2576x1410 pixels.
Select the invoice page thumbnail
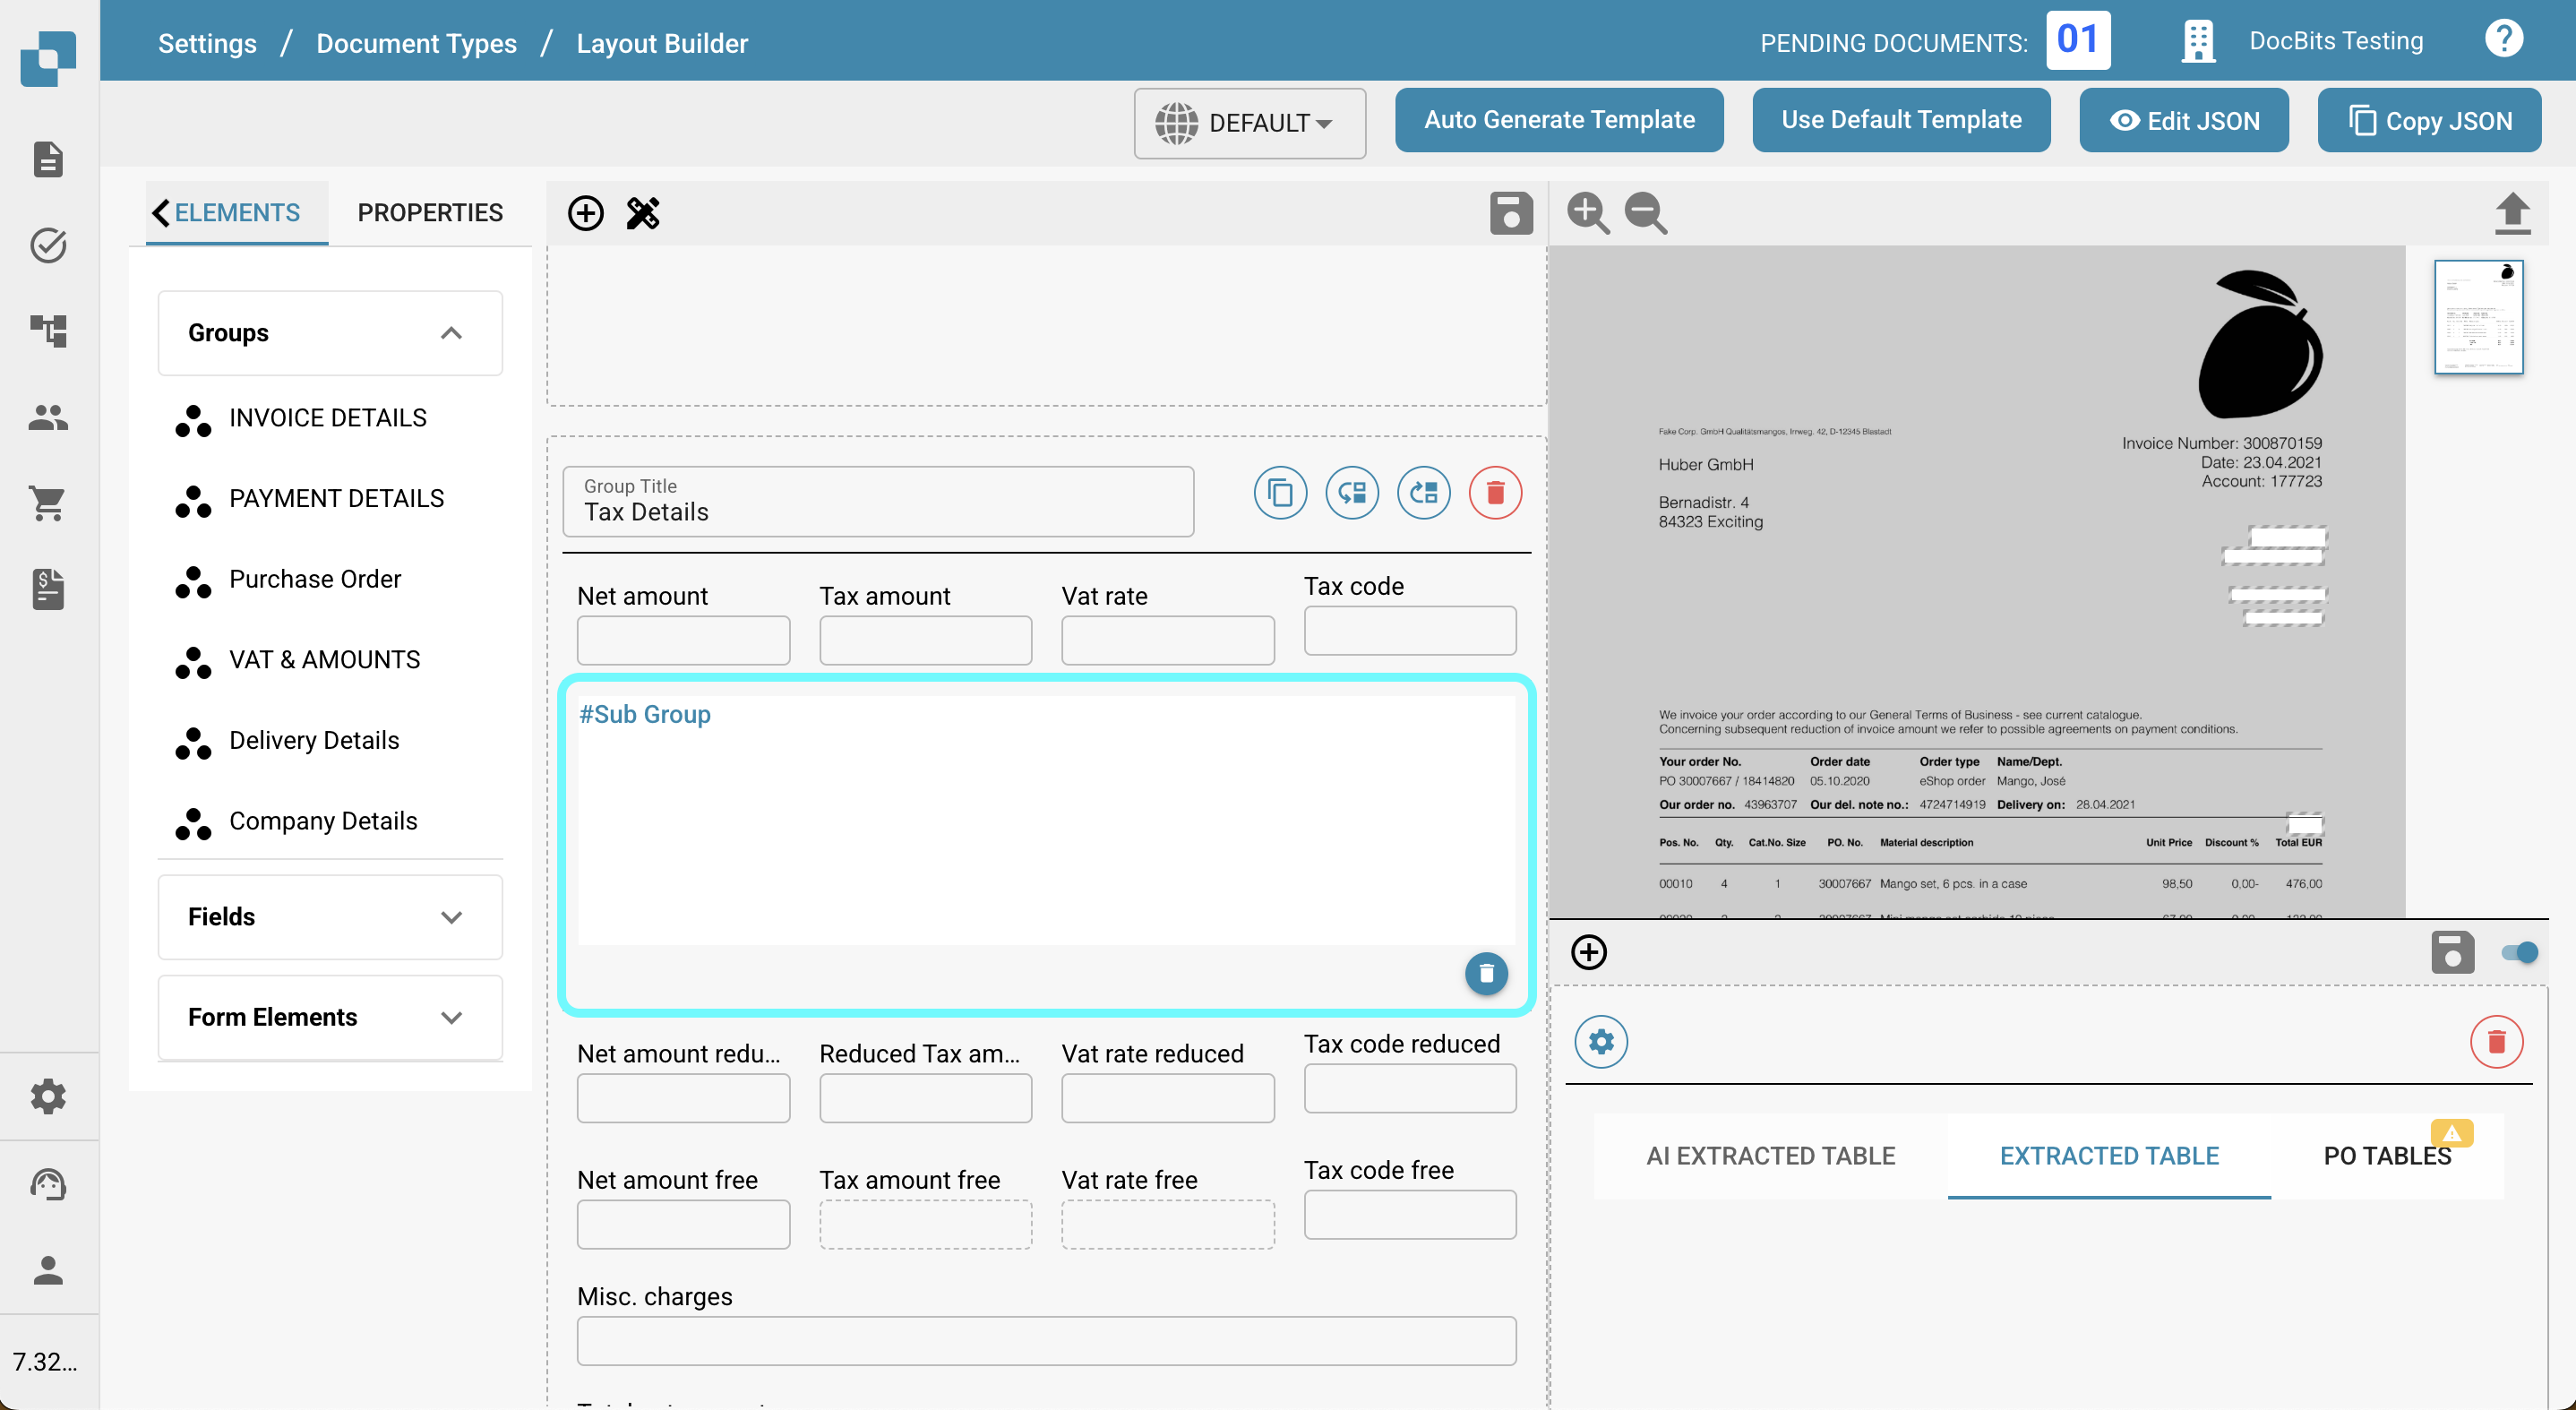tap(2478, 317)
